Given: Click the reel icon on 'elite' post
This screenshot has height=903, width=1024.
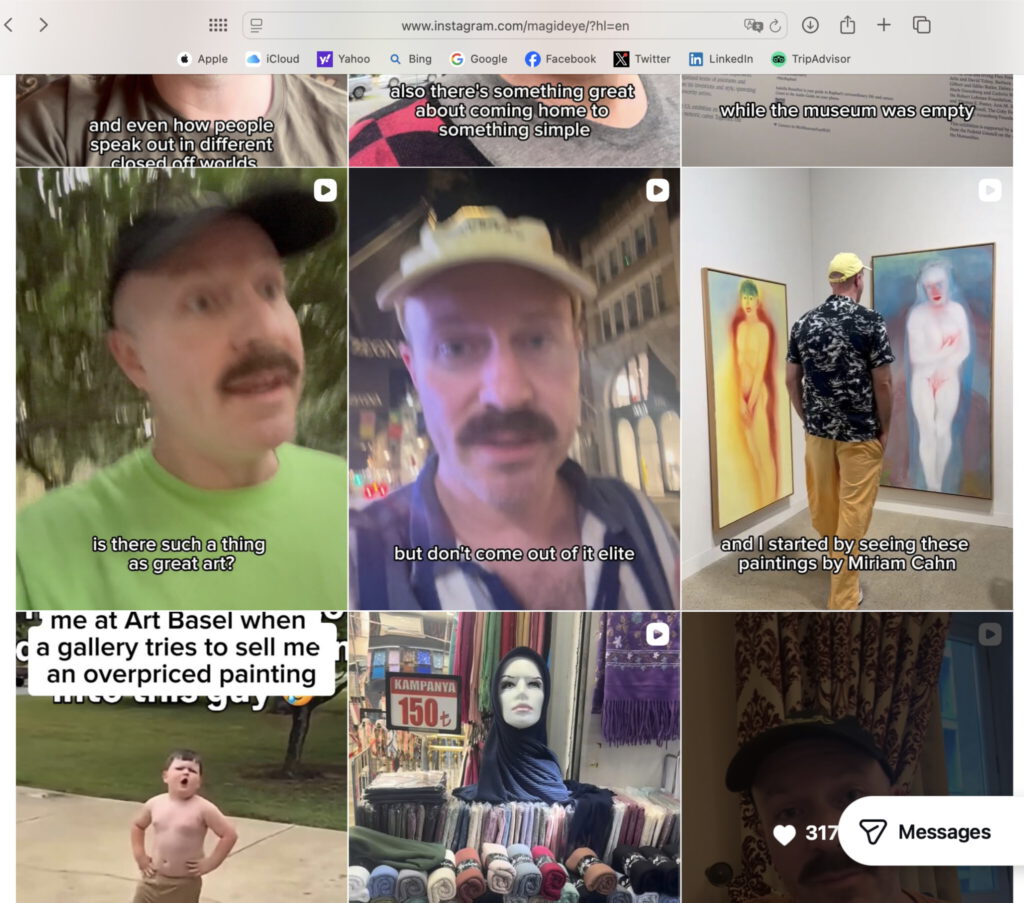Looking at the screenshot, I should coord(658,190).
